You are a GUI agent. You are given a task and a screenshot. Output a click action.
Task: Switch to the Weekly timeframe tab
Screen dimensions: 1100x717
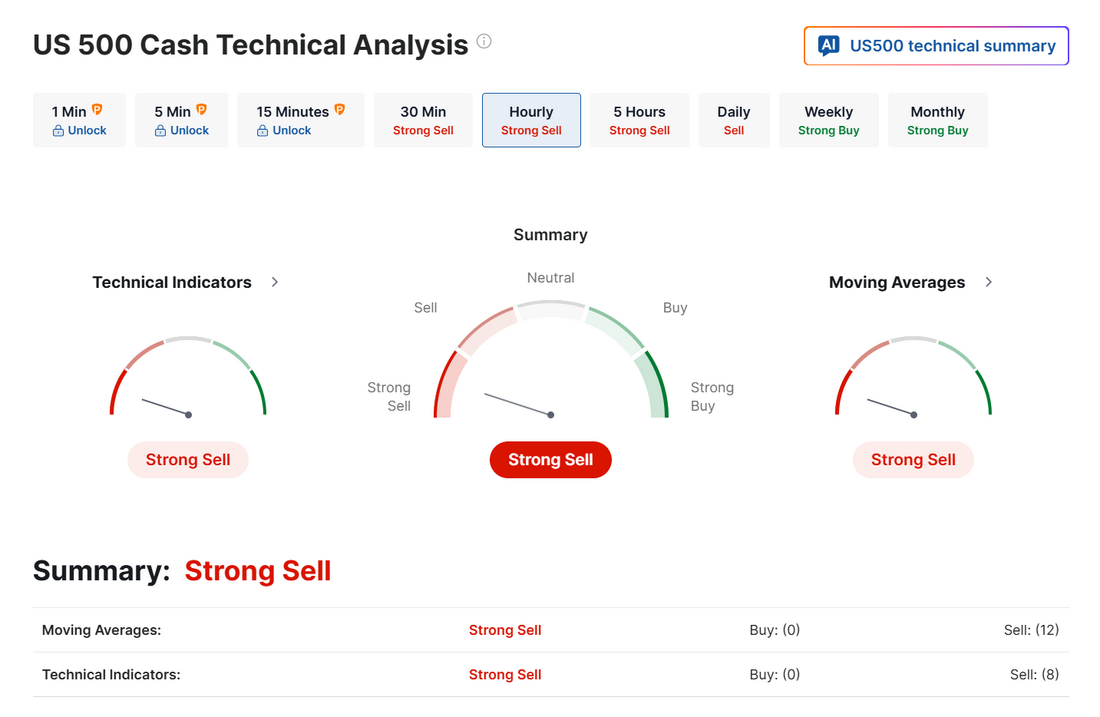(828, 120)
